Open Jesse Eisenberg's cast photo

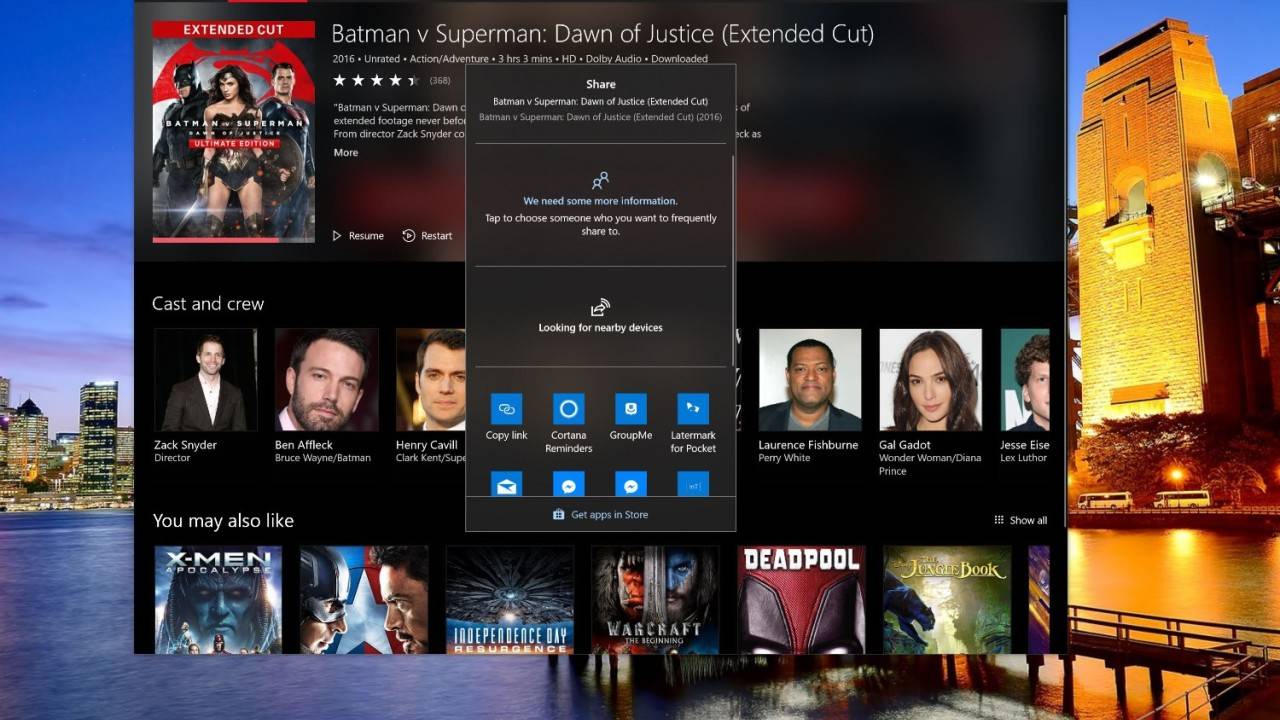click(x=1025, y=380)
